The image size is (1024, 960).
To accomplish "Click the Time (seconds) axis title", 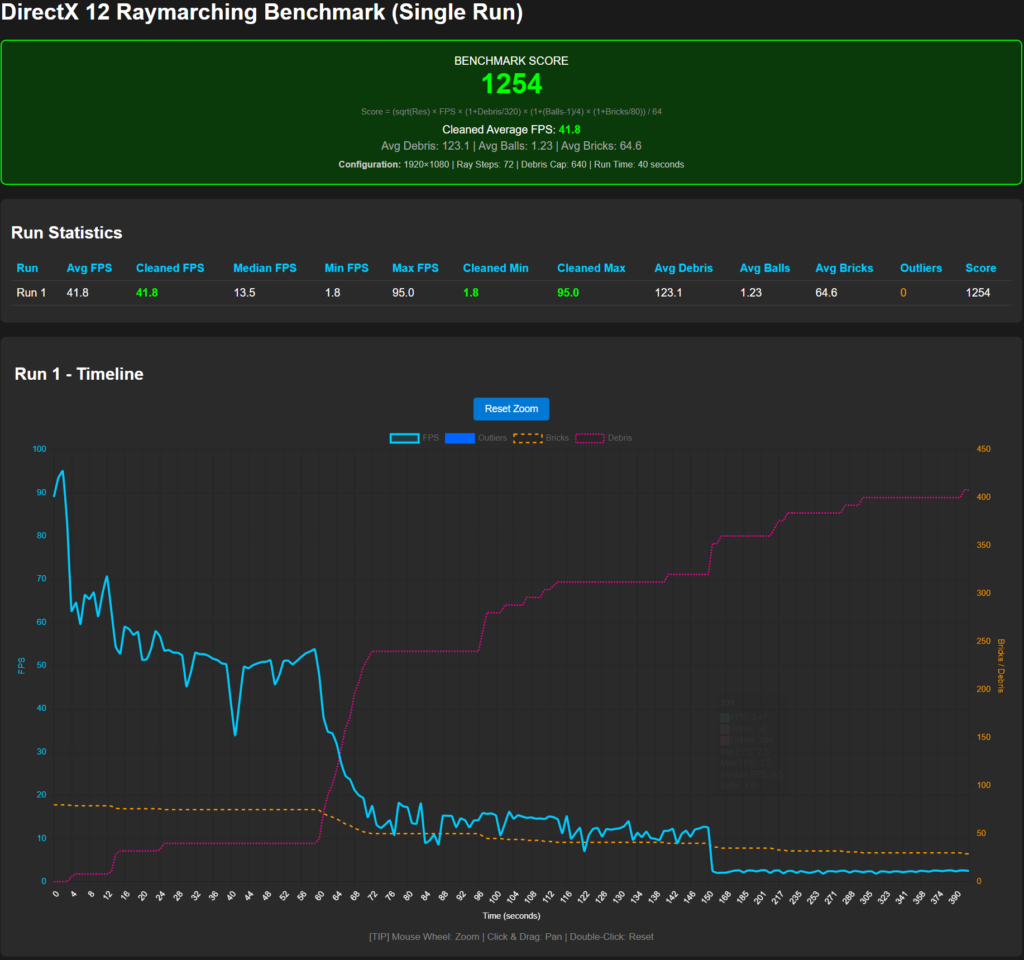I will tap(511, 915).
